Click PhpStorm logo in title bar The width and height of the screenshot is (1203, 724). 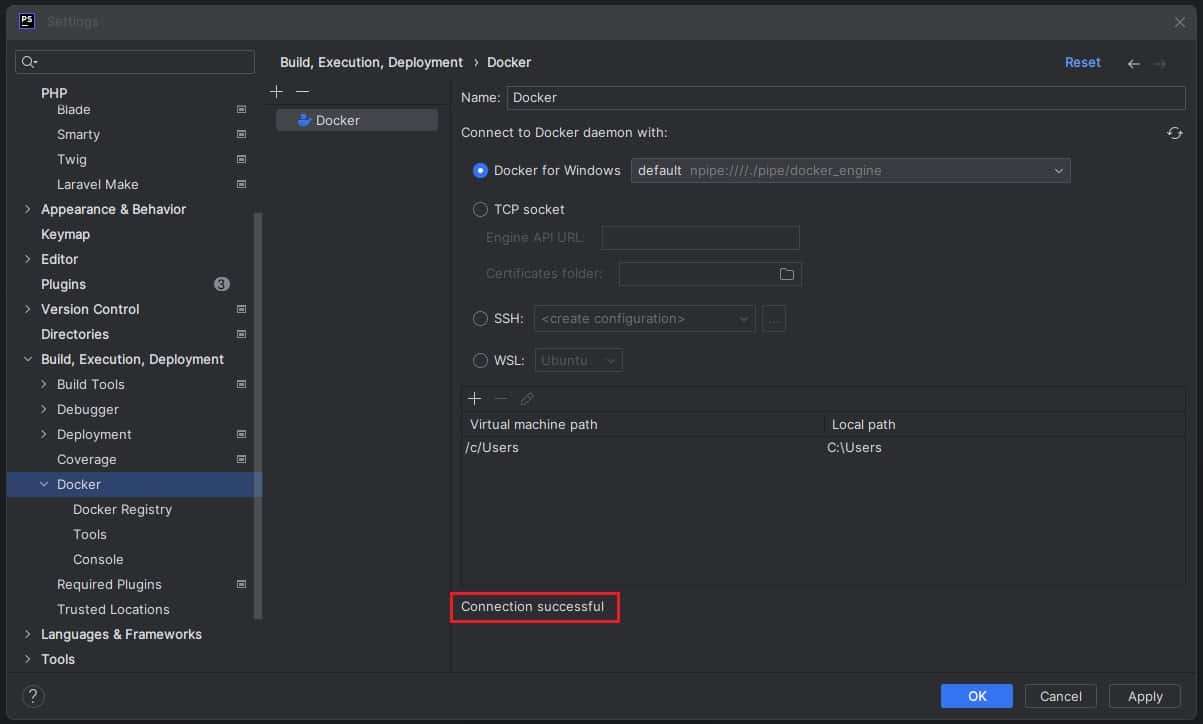27,21
